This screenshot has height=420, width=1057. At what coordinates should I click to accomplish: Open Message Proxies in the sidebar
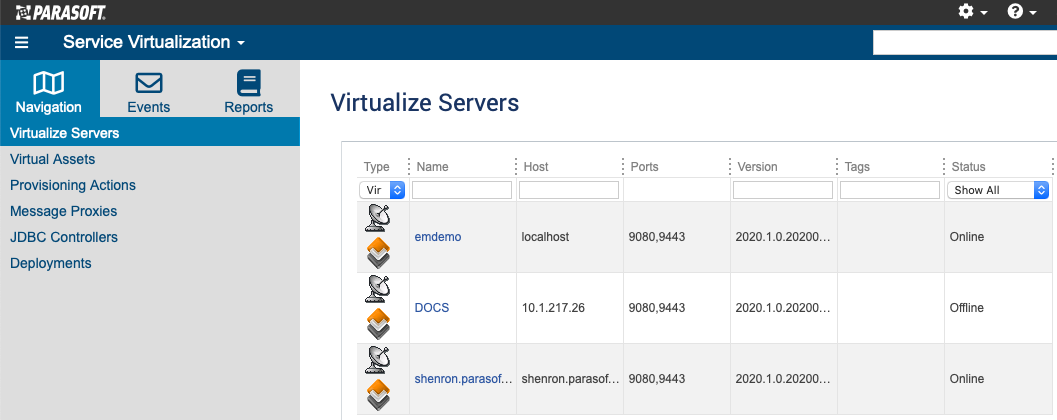point(63,211)
